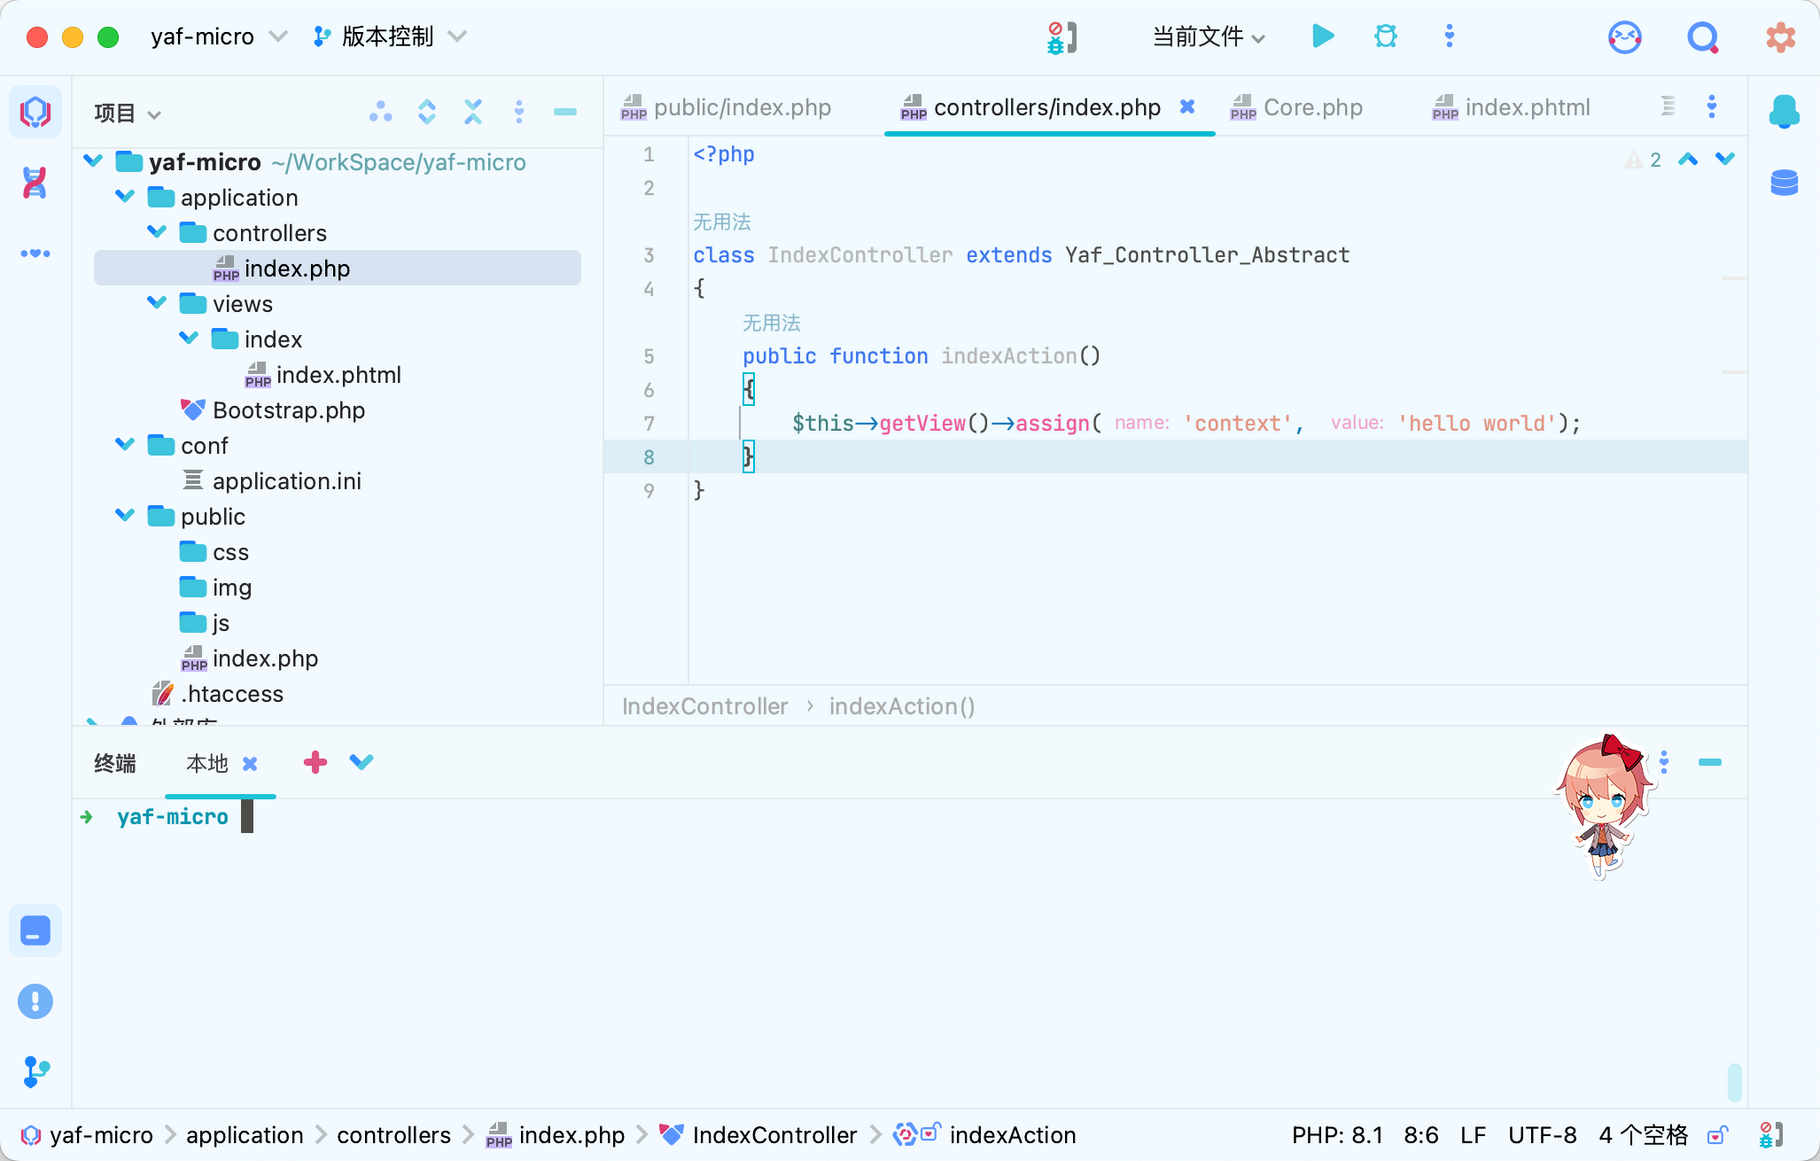Close the 本地 terminal tab
This screenshot has width=1820, height=1161.
point(250,764)
